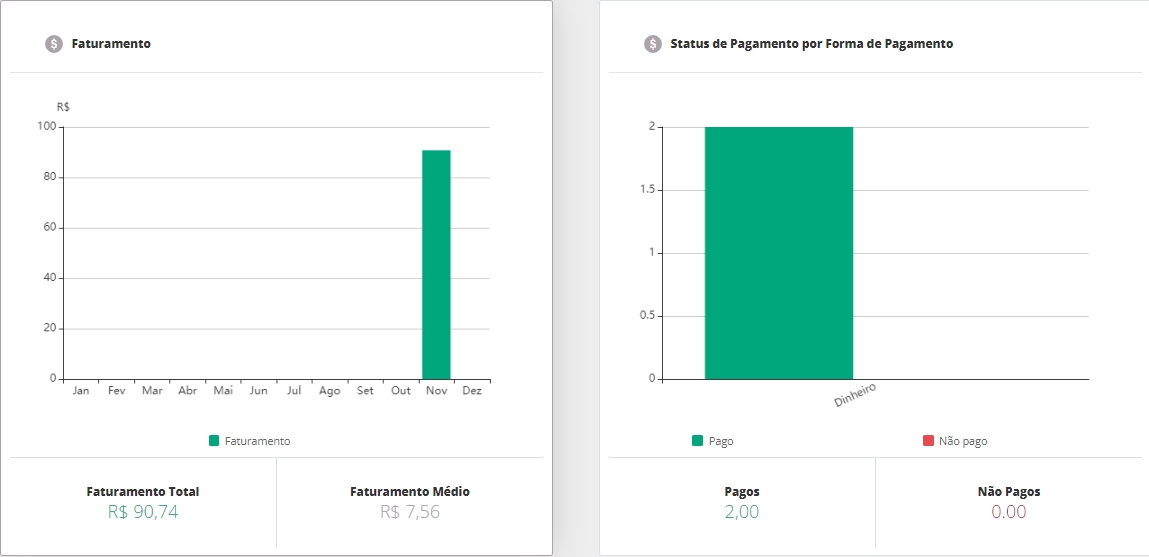The image size is (1149, 557).
Task: Click the Jan label on the month axis
Action: [81, 391]
